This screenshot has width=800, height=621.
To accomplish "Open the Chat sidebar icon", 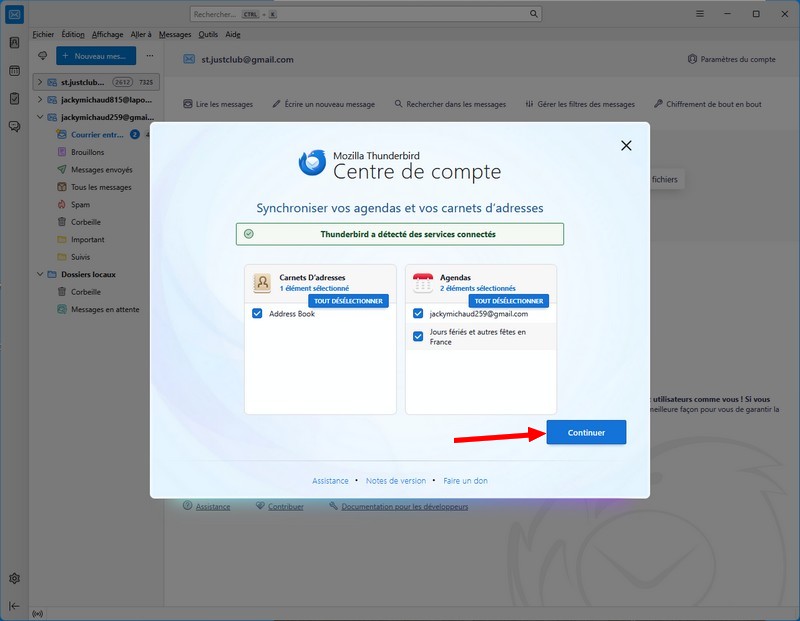I will [15, 126].
